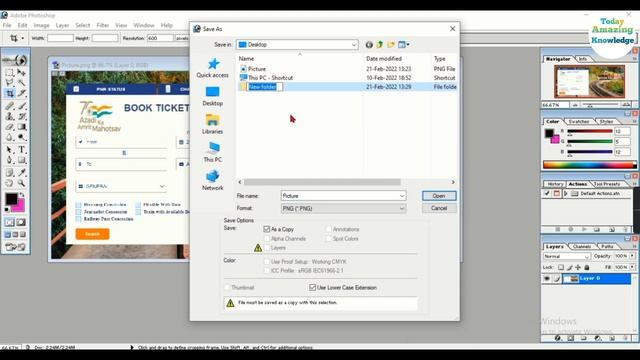Open the Filter menu
Viewport: 640px width, 360px height.
click(102, 25)
